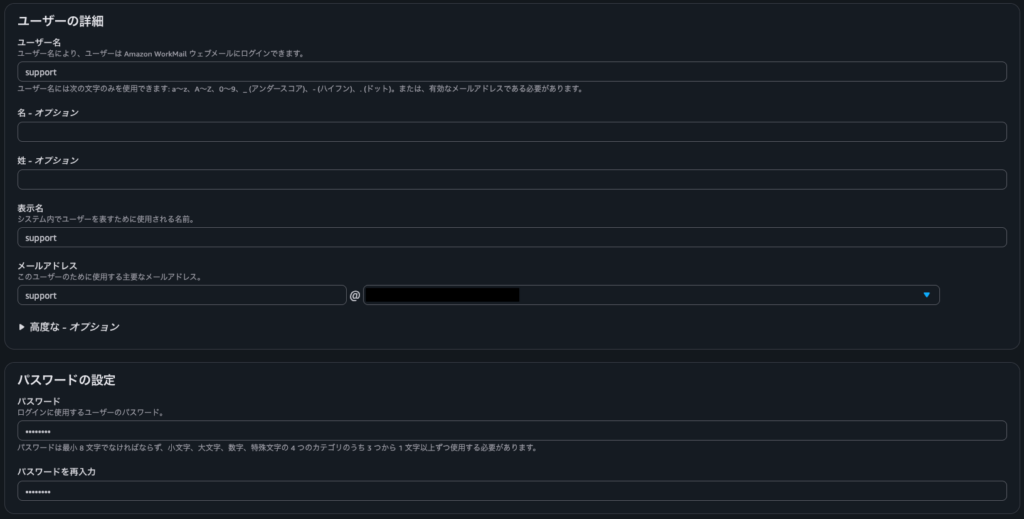The image size is (1024, 519).
Task: Select the 表示名 input box
Action: (x=511, y=238)
